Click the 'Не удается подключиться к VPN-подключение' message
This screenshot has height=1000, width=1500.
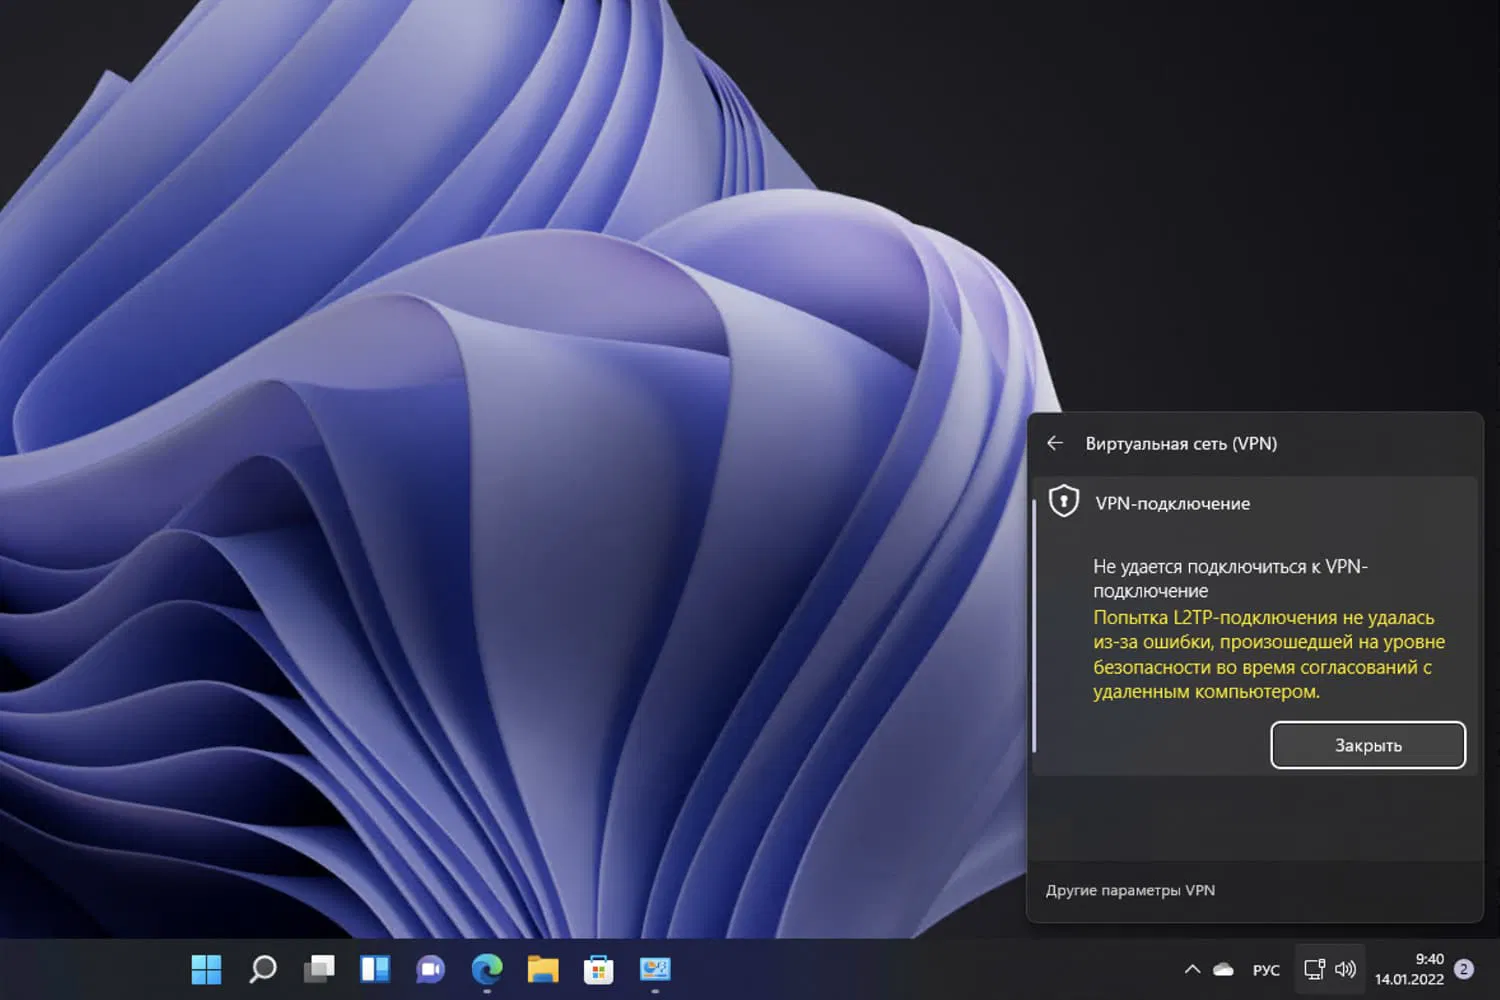point(1230,578)
